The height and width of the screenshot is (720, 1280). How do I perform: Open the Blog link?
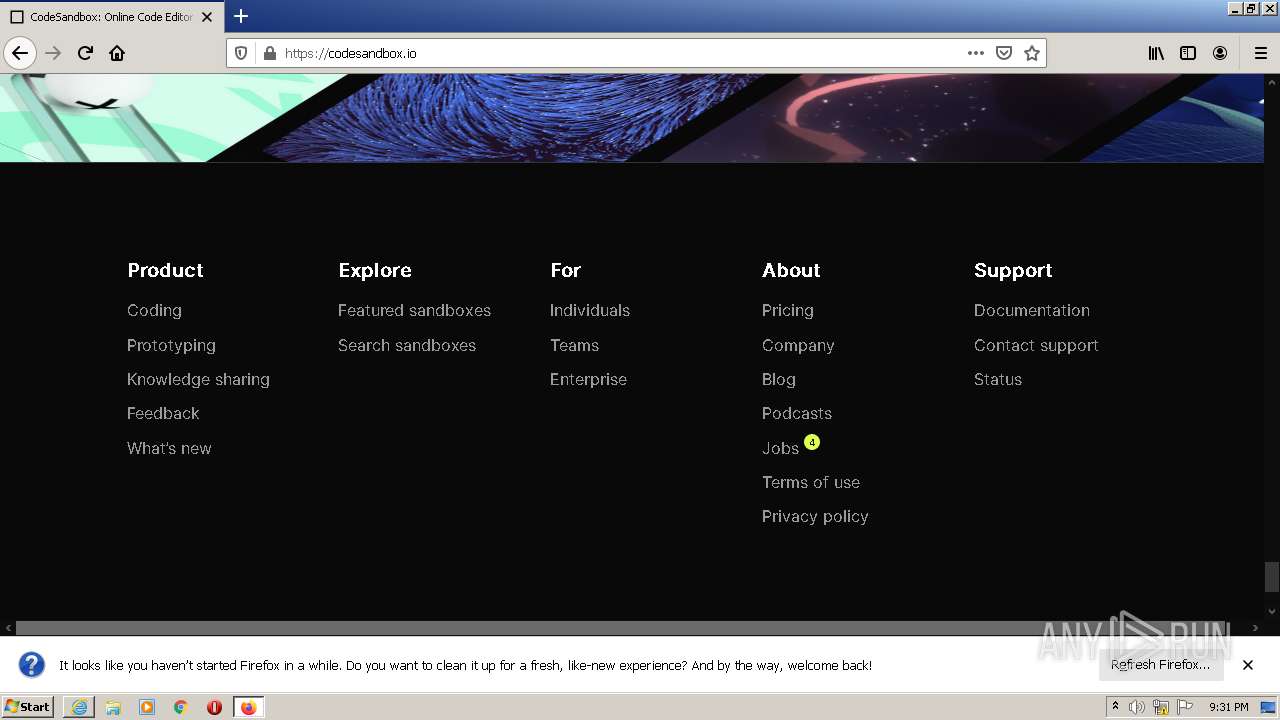779,379
